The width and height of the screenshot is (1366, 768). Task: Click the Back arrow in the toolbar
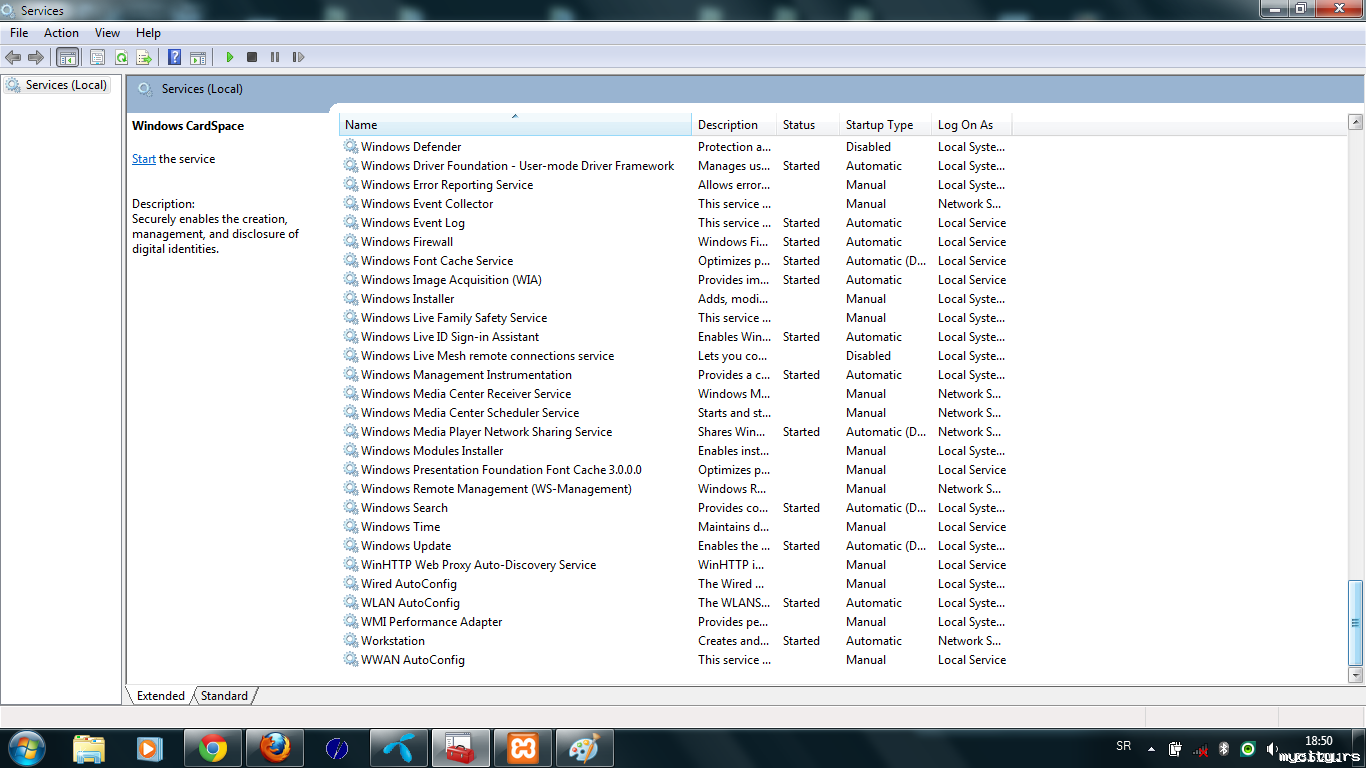[13, 57]
